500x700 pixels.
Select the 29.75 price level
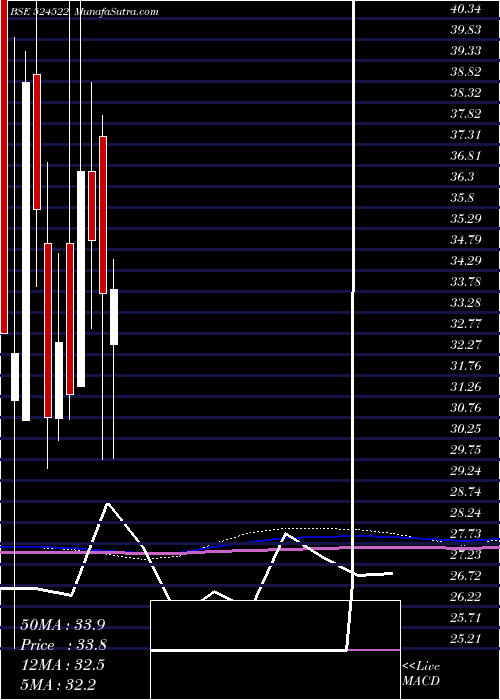tap(466, 450)
